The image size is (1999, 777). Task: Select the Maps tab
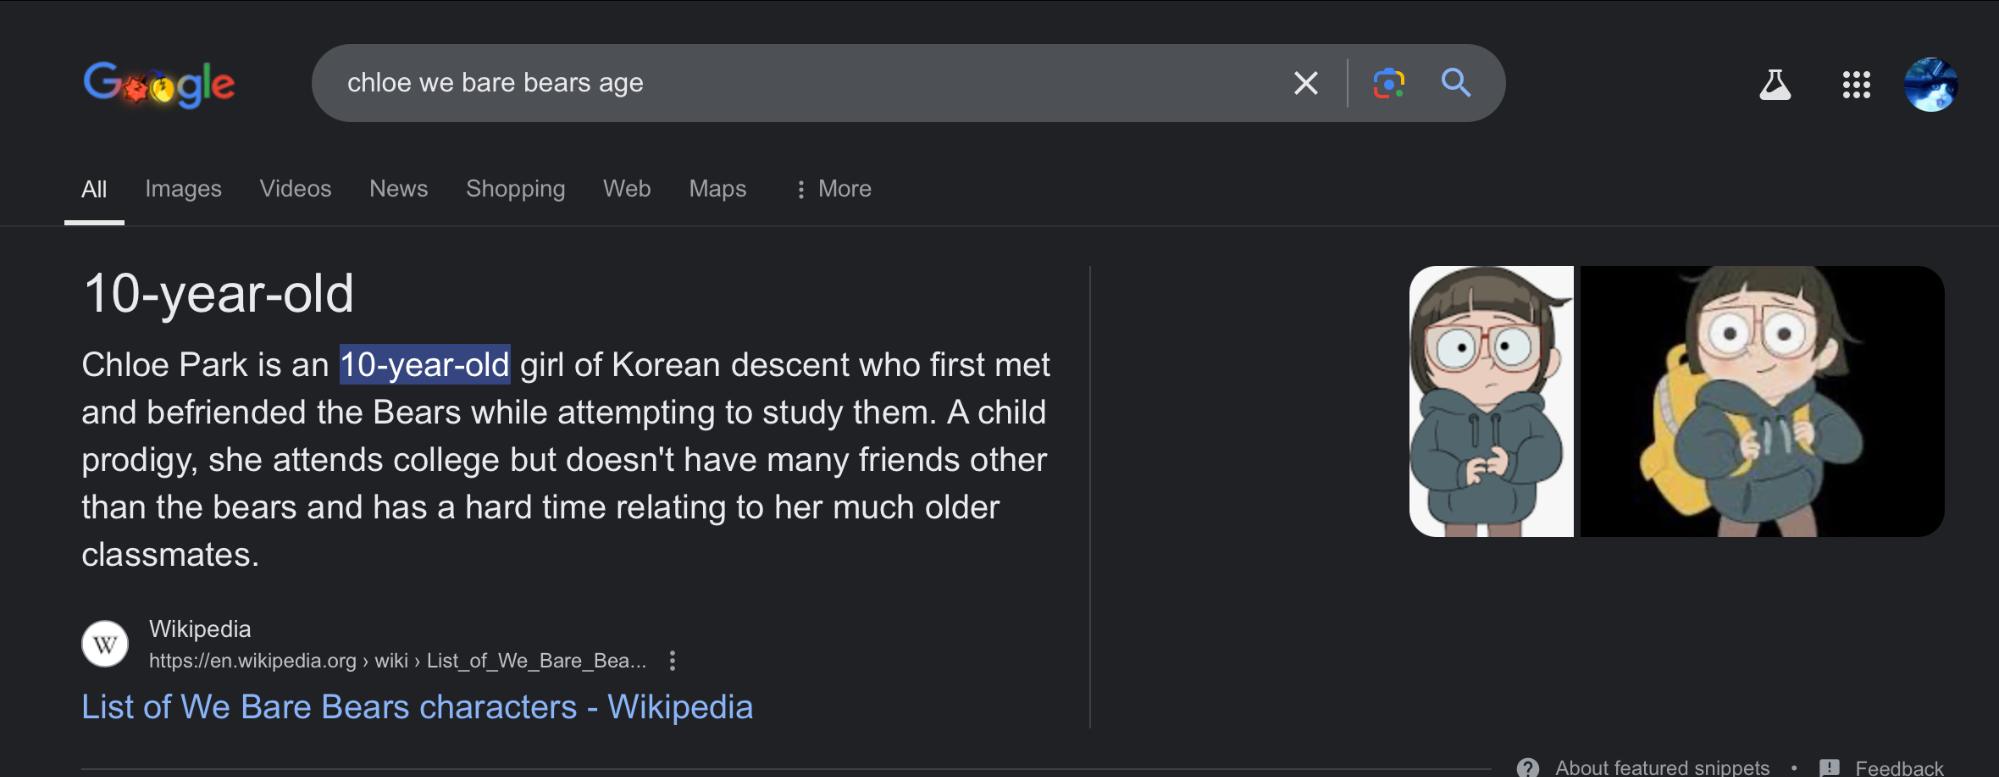717,189
